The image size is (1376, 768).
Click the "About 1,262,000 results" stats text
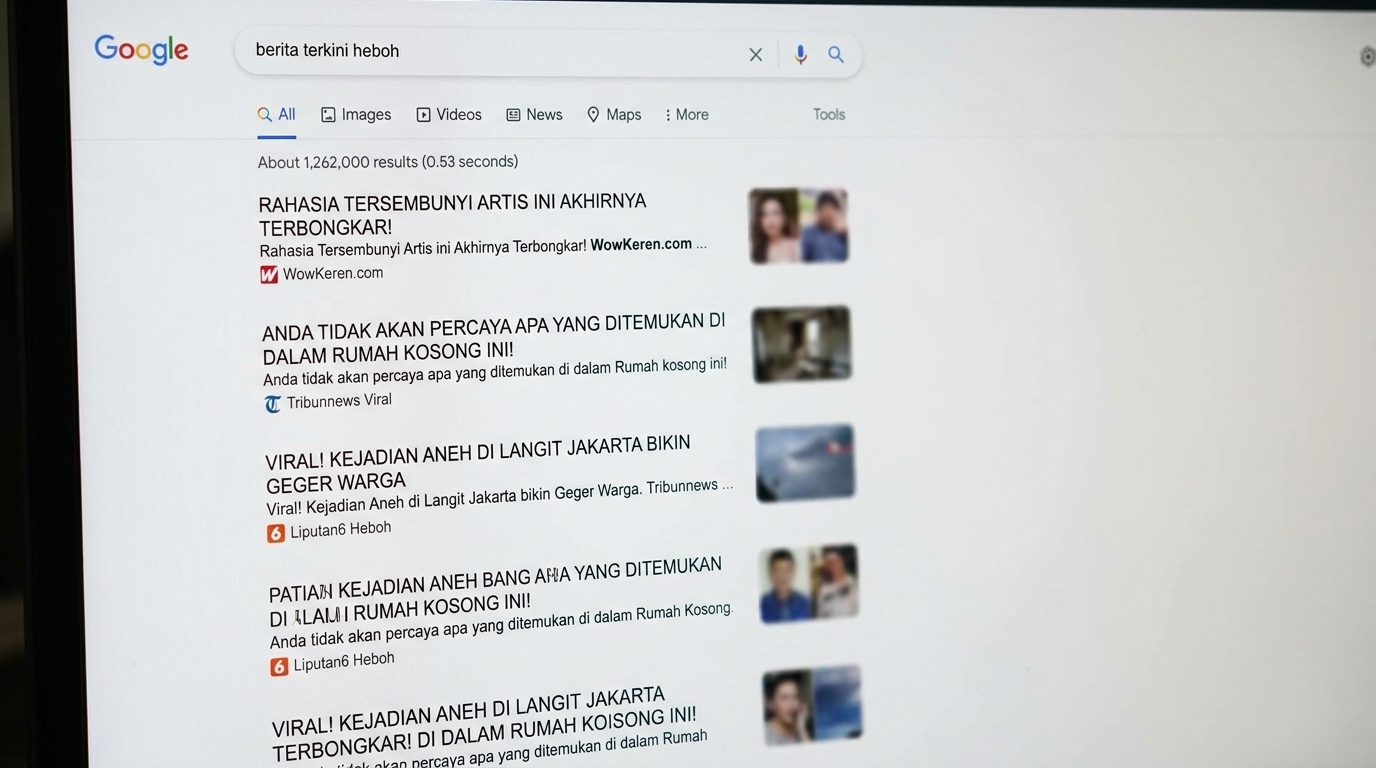[x=388, y=162]
